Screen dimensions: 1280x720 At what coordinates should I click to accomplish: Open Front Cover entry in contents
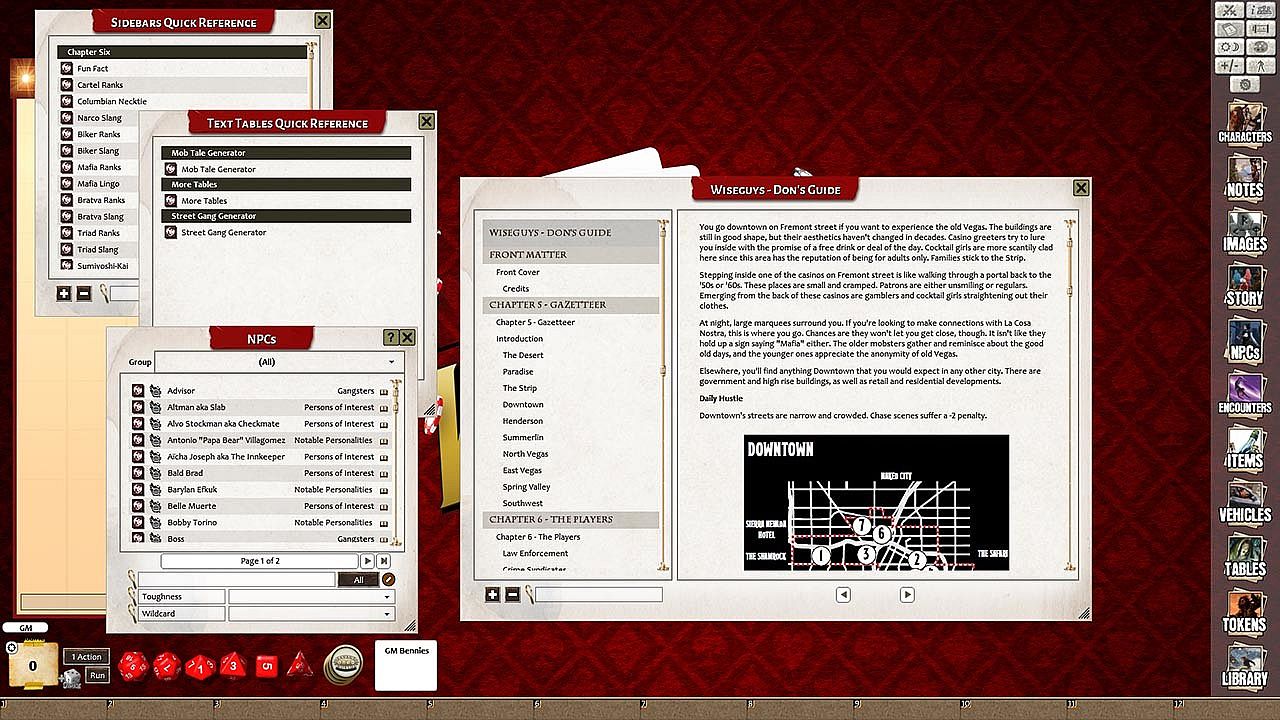coord(518,272)
